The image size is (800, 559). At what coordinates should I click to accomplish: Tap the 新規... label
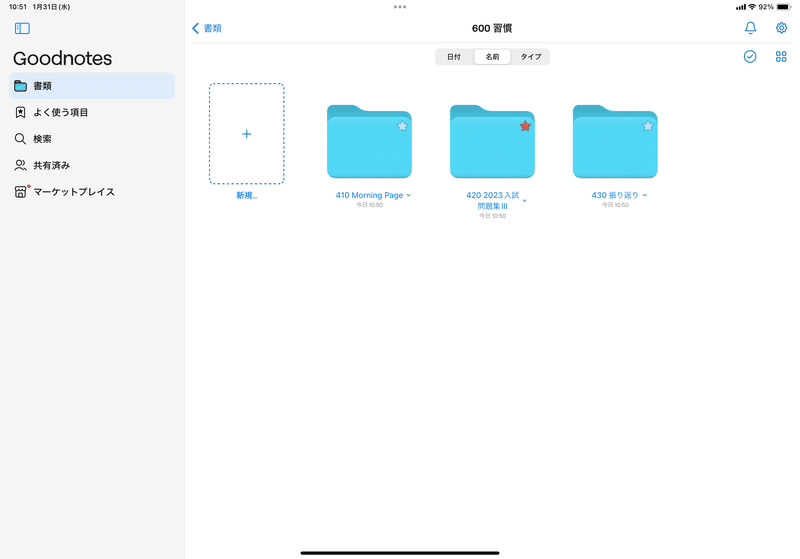coord(246,195)
